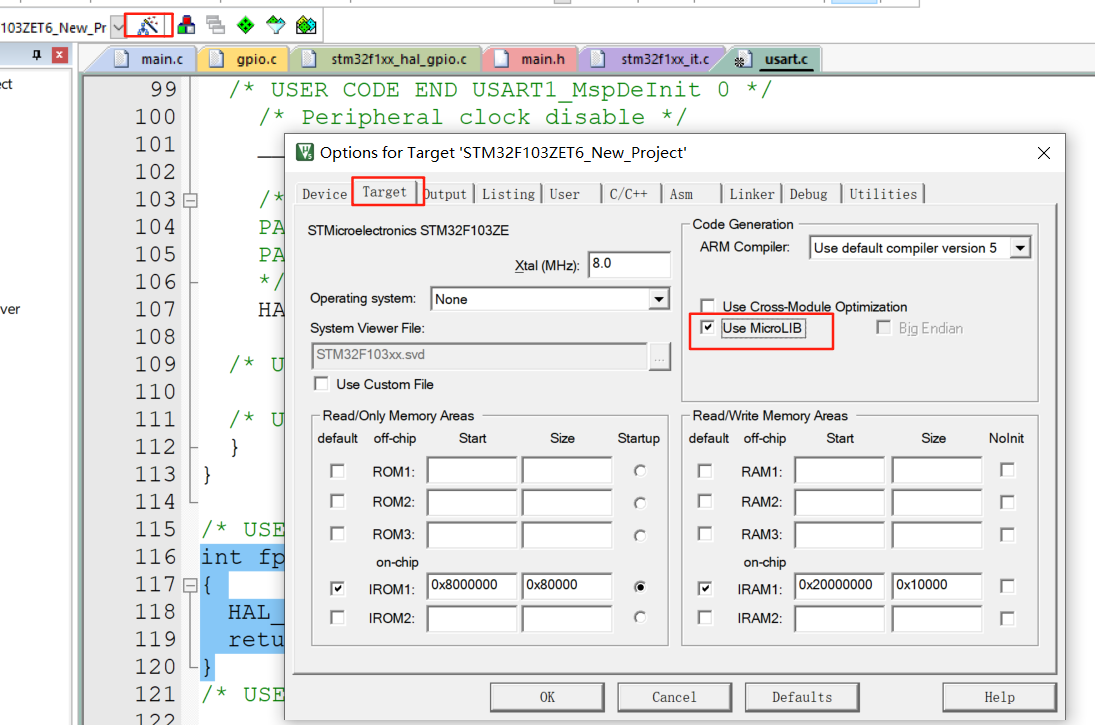Click the window layout icon beside Manage Project Items
The width and height of the screenshot is (1095, 725).
coord(216,24)
